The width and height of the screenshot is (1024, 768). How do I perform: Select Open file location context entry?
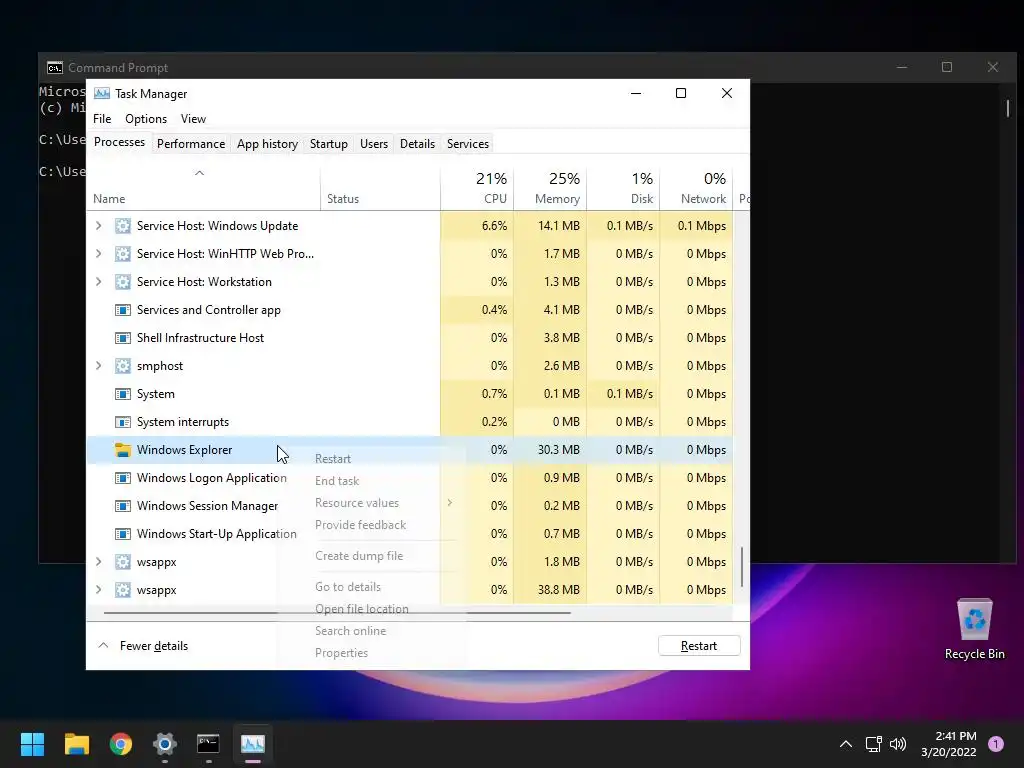pos(370,609)
